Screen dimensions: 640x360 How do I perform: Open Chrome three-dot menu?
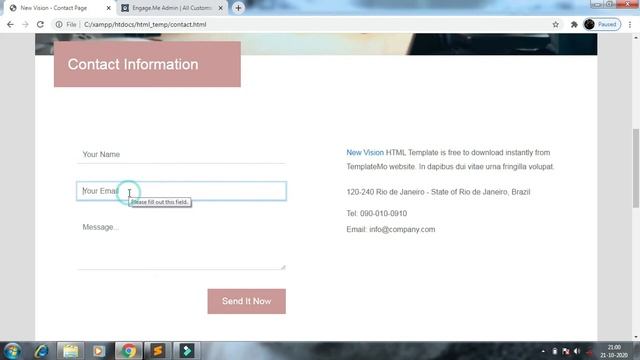630,24
